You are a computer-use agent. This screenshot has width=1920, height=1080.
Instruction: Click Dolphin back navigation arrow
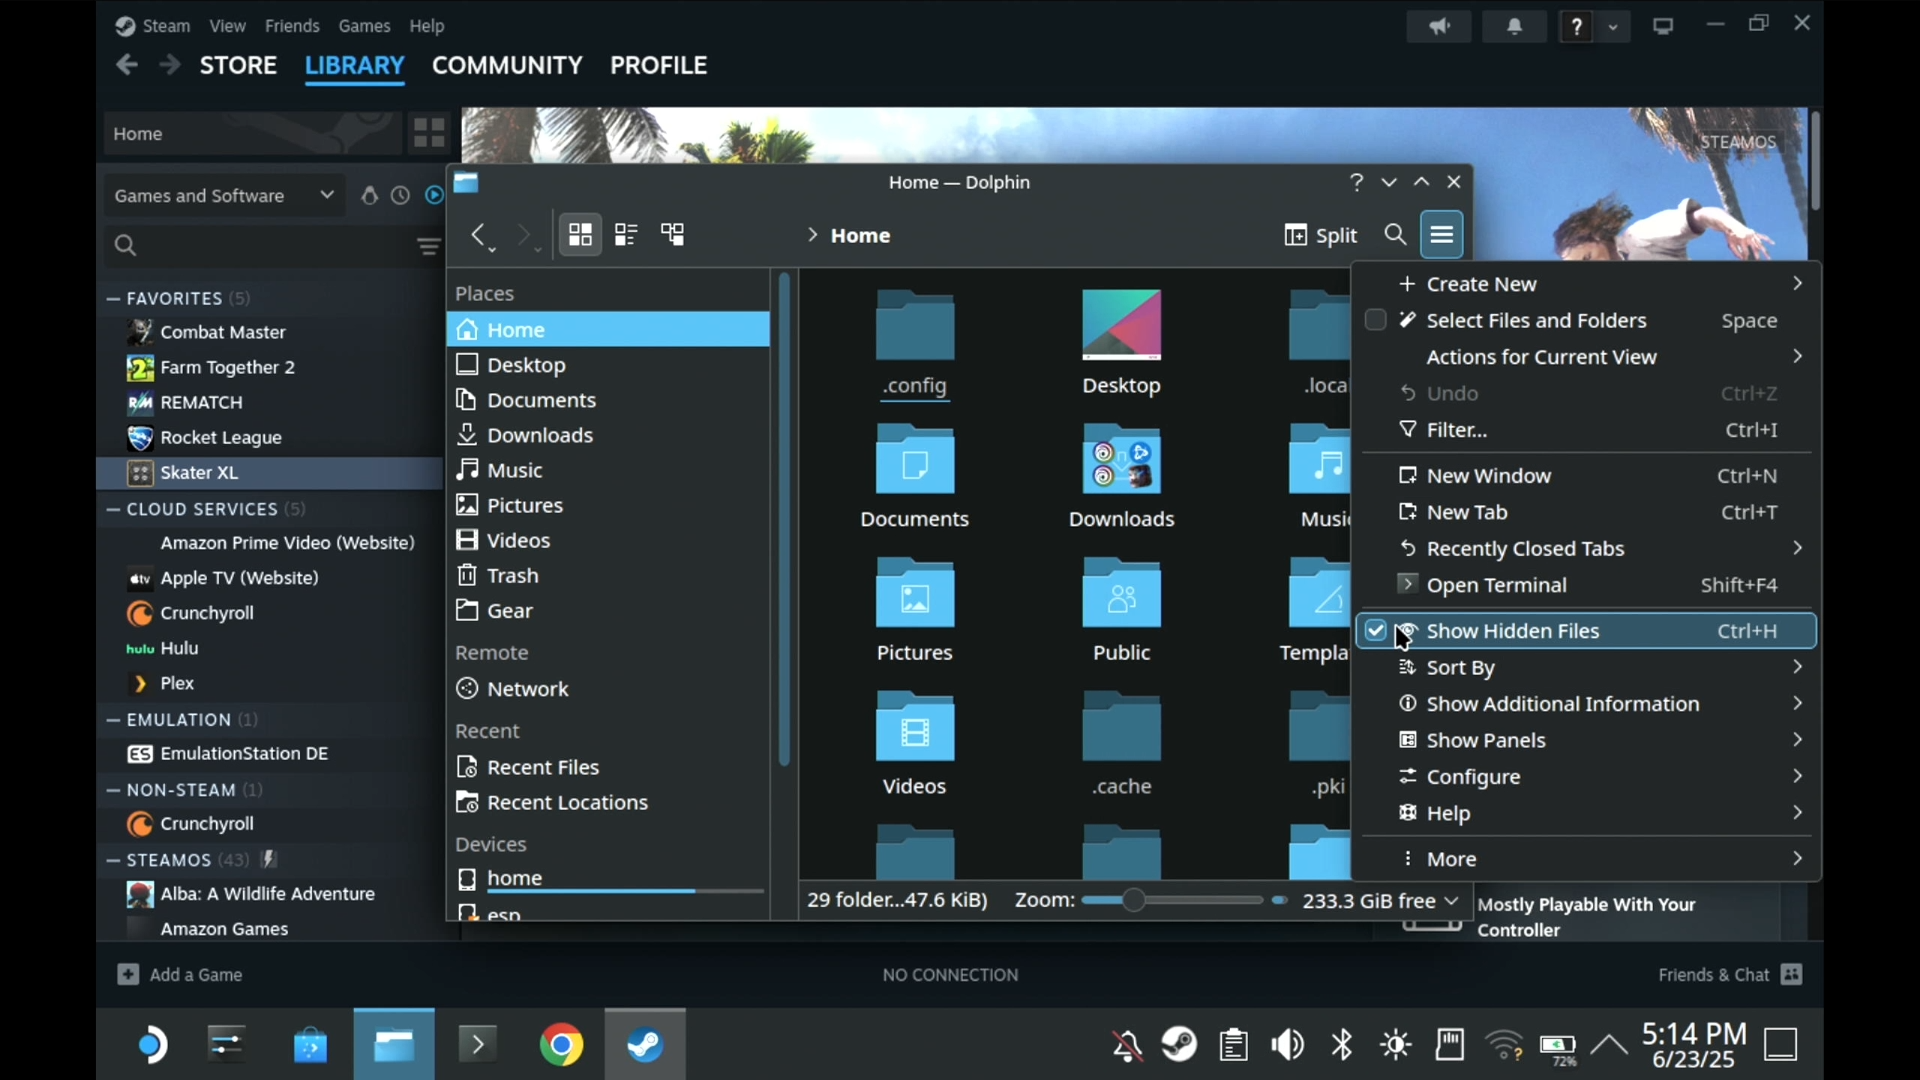pyautogui.click(x=478, y=235)
